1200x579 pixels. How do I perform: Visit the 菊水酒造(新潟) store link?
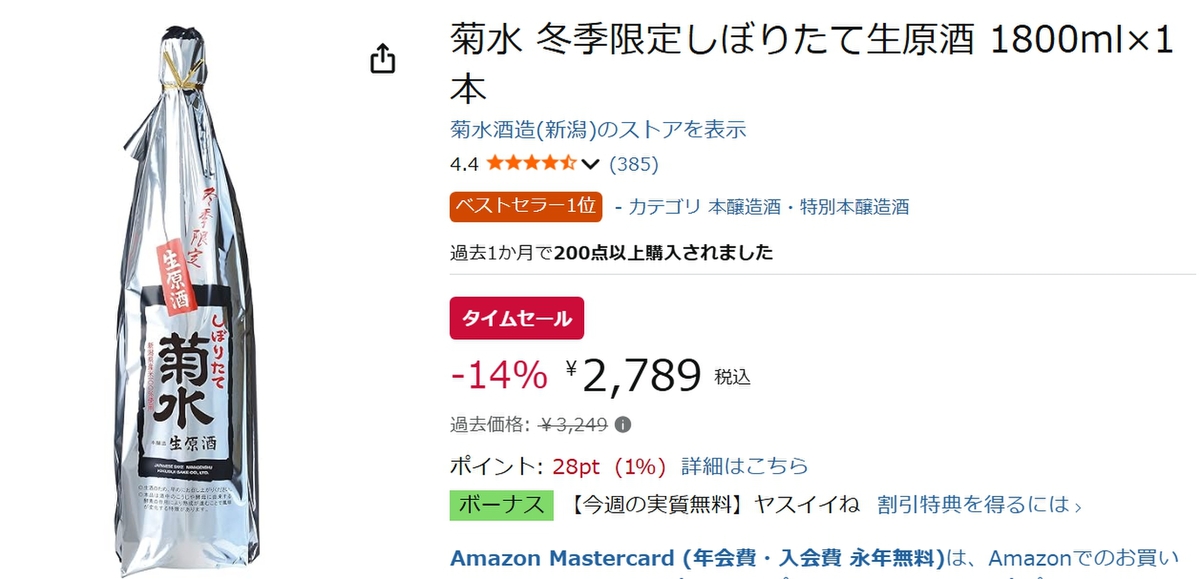(x=598, y=130)
